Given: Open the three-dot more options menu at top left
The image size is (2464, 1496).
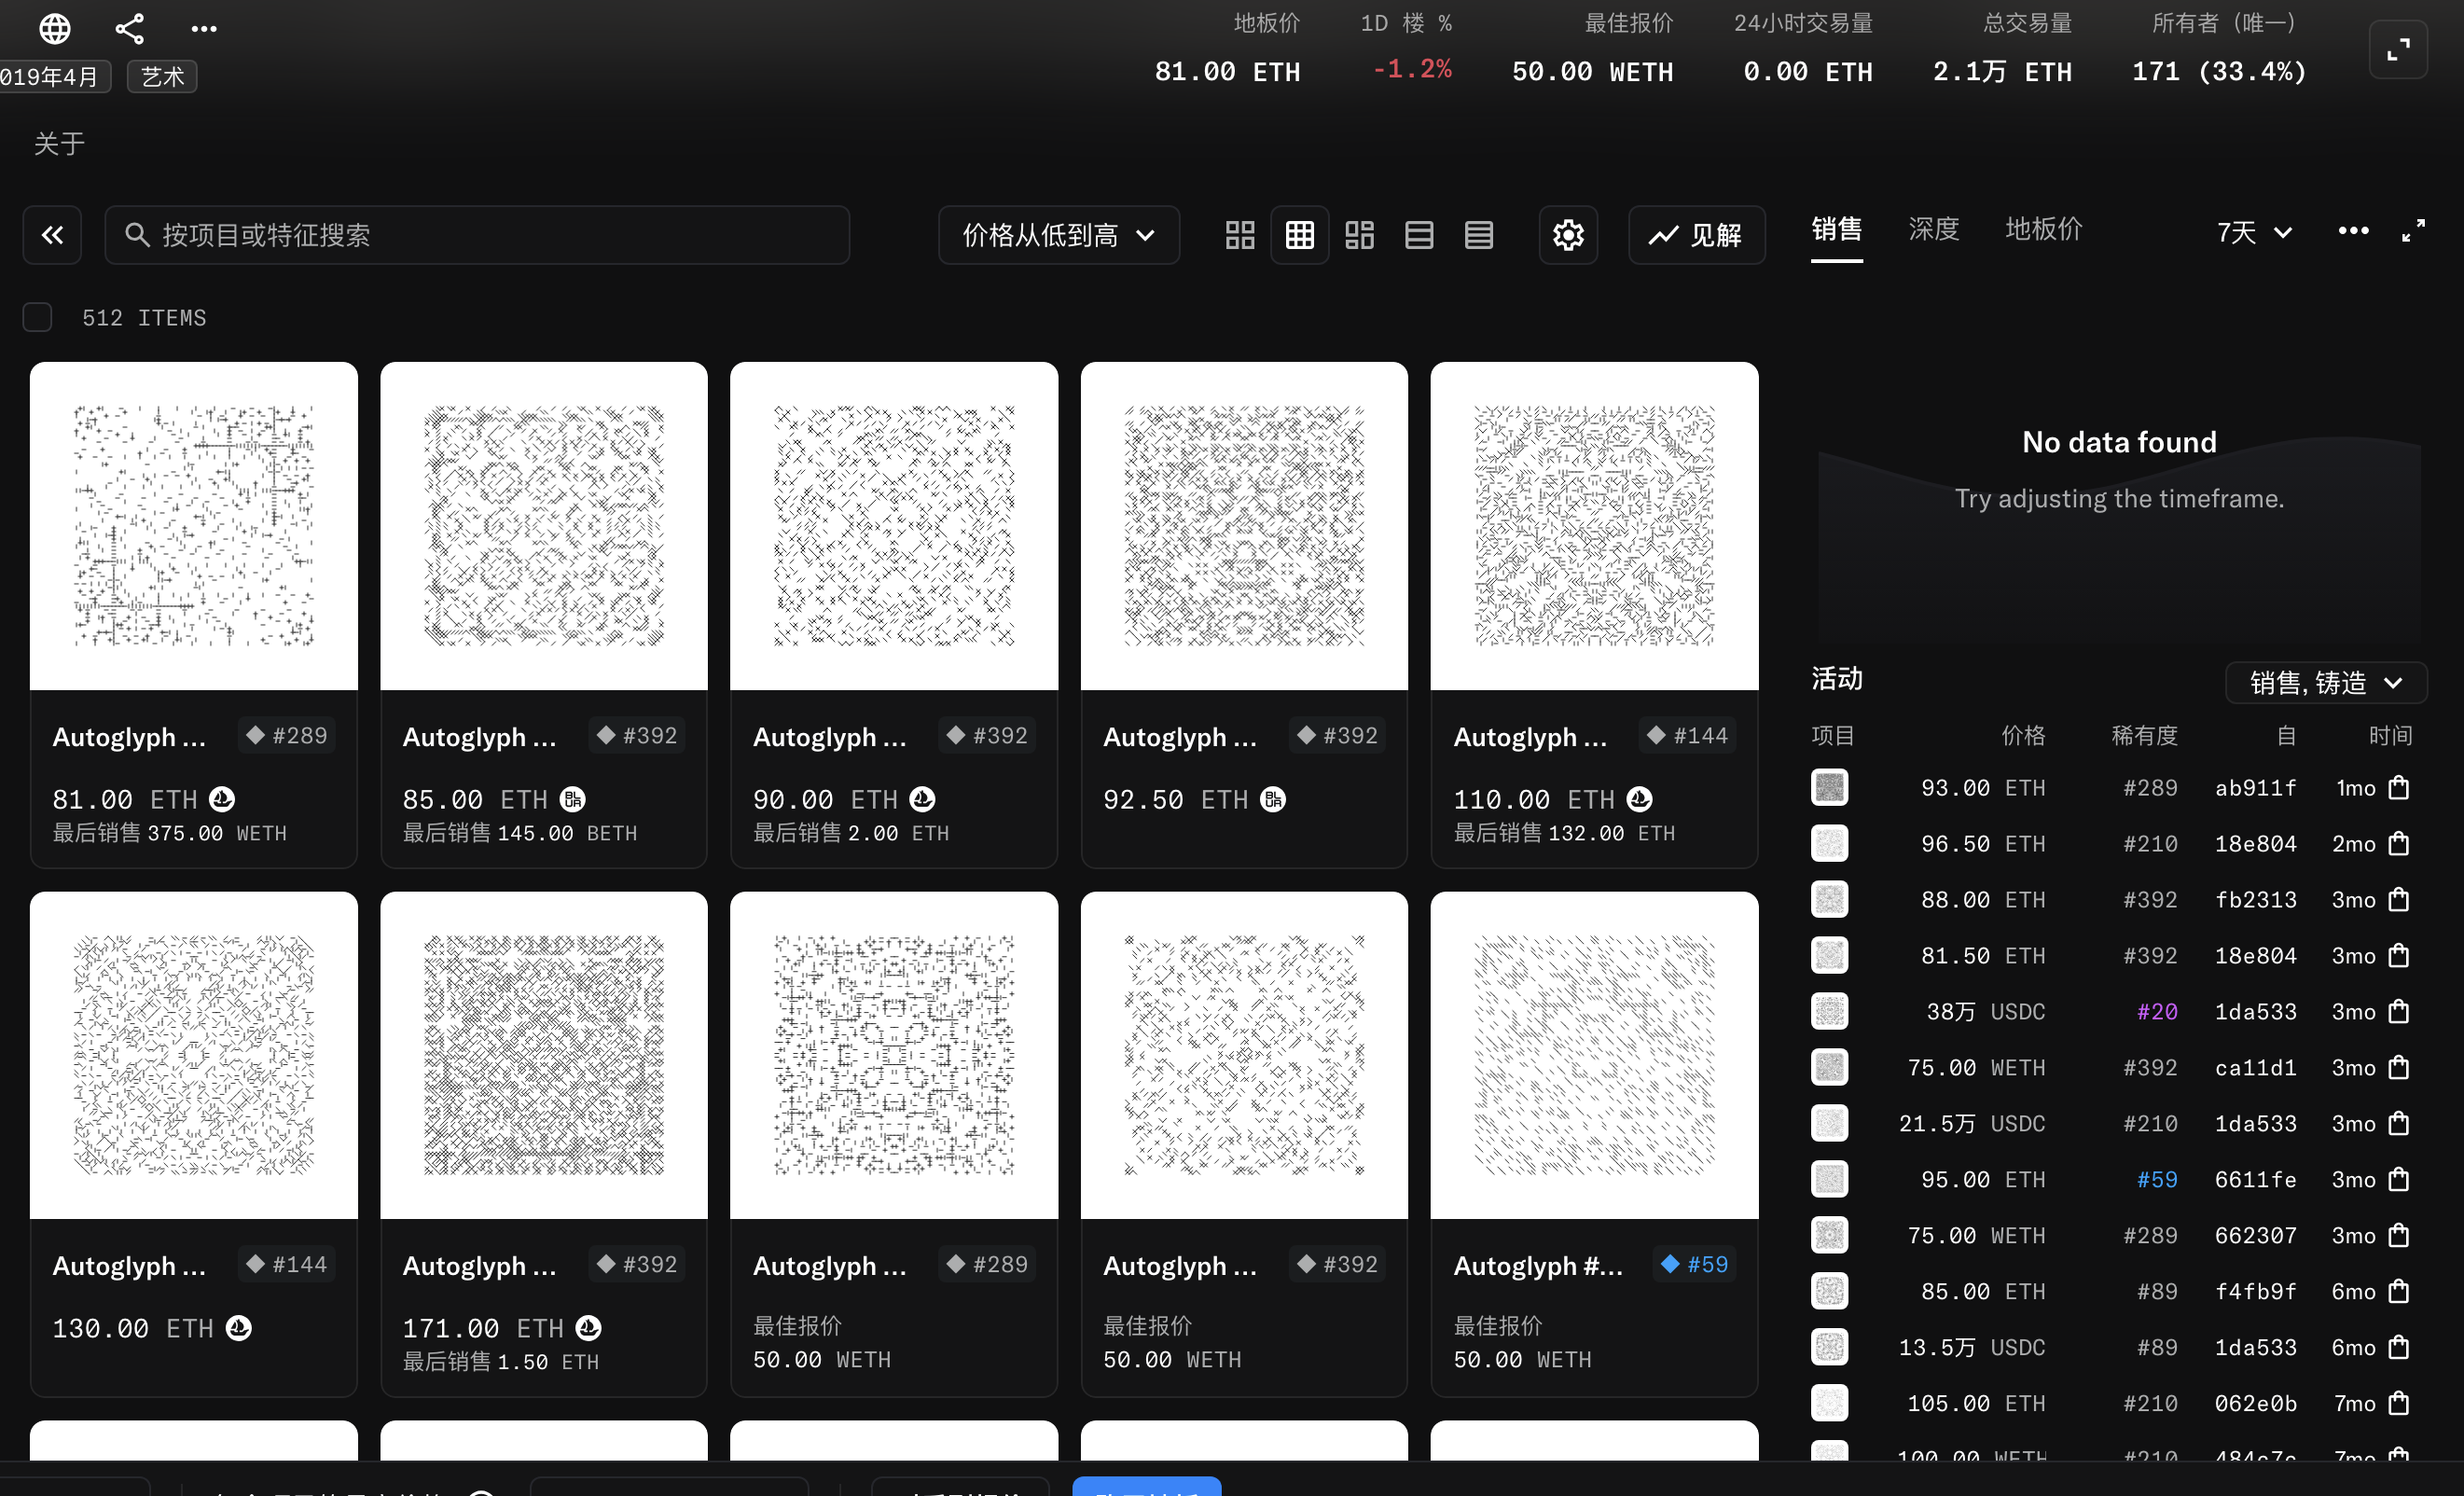Looking at the screenshot, I should (204, 28).
